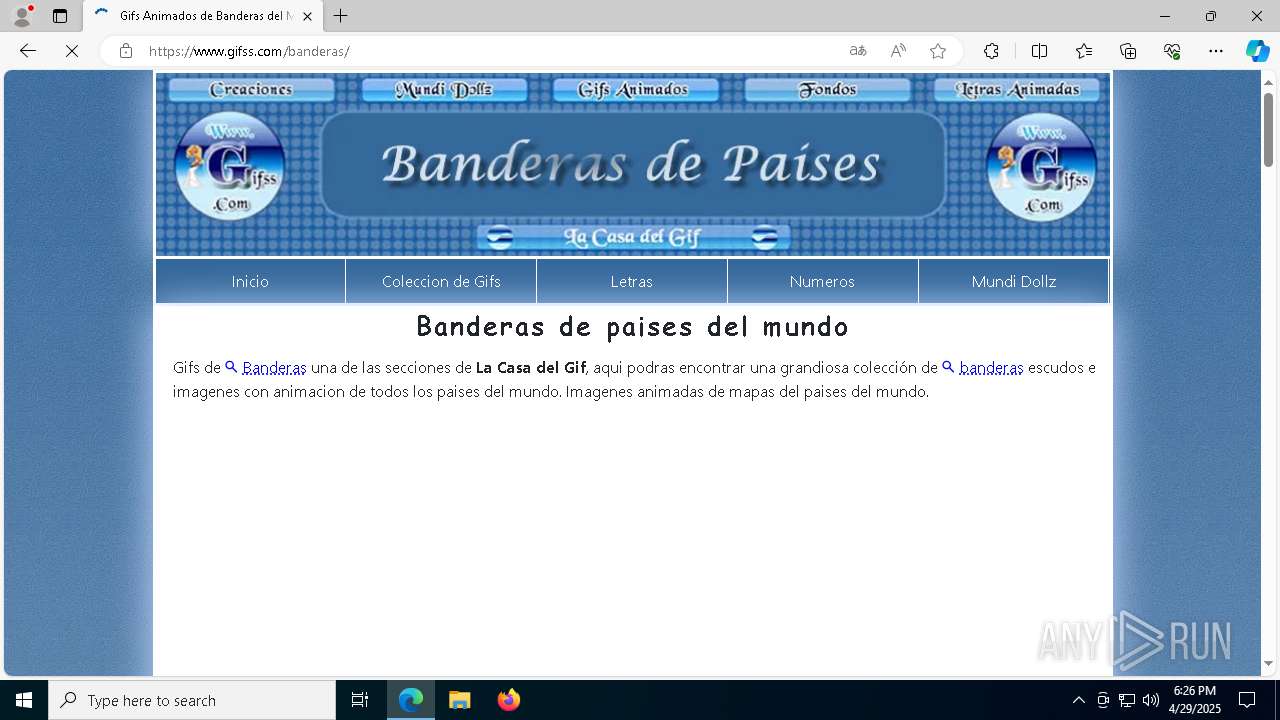Activate Read aloud icon
The image size is (1280, 720).
tap(898, 51)
